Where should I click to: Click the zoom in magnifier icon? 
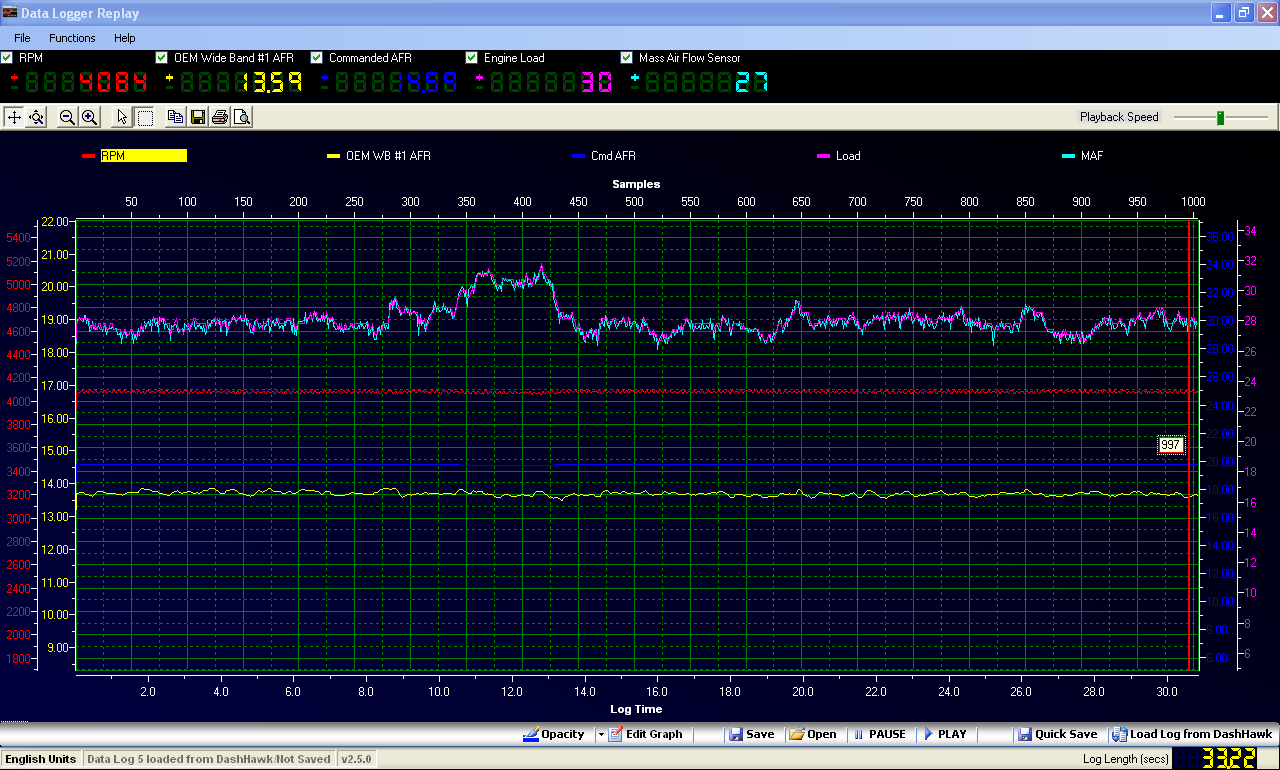click(89, 117)
